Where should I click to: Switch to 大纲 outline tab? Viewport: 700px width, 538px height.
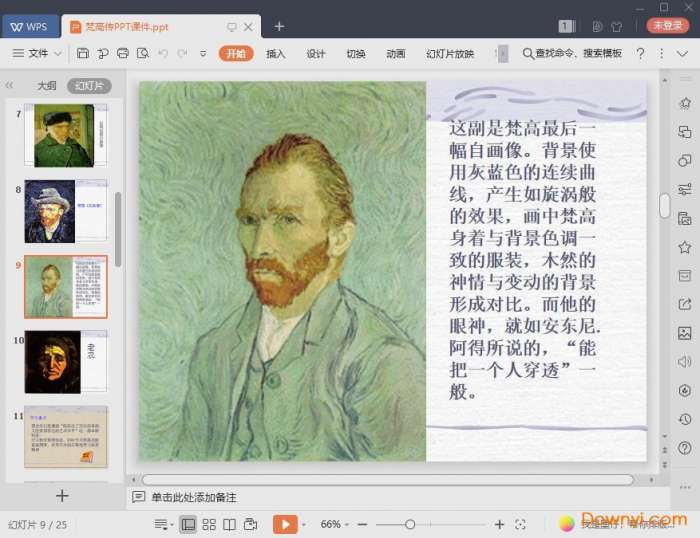click(47, 86)
